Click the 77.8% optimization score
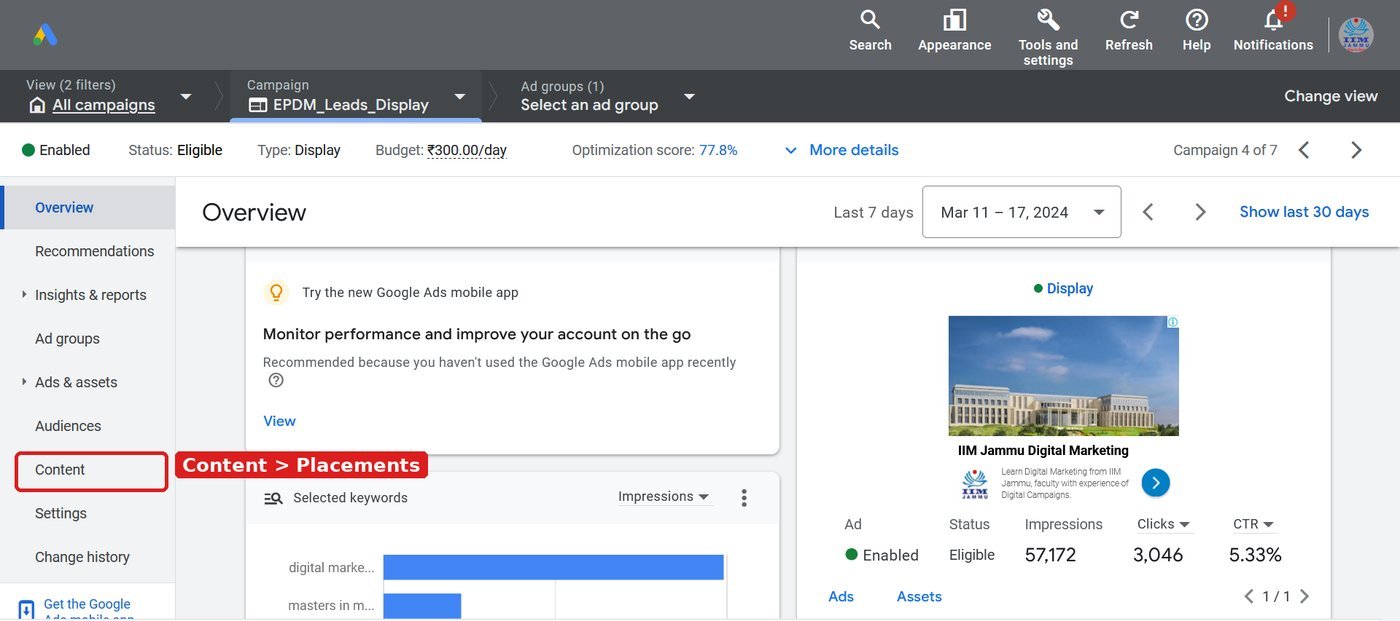This screenshot has width=1400, height=621. pos(718,150)
